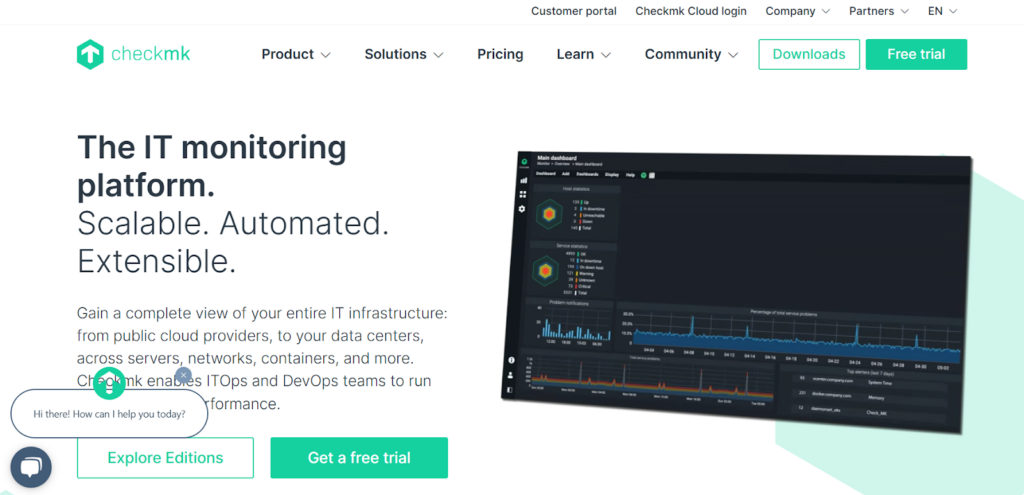Expand the Solutions menu
Viewport: 1024px width, 495px height.
404,54
